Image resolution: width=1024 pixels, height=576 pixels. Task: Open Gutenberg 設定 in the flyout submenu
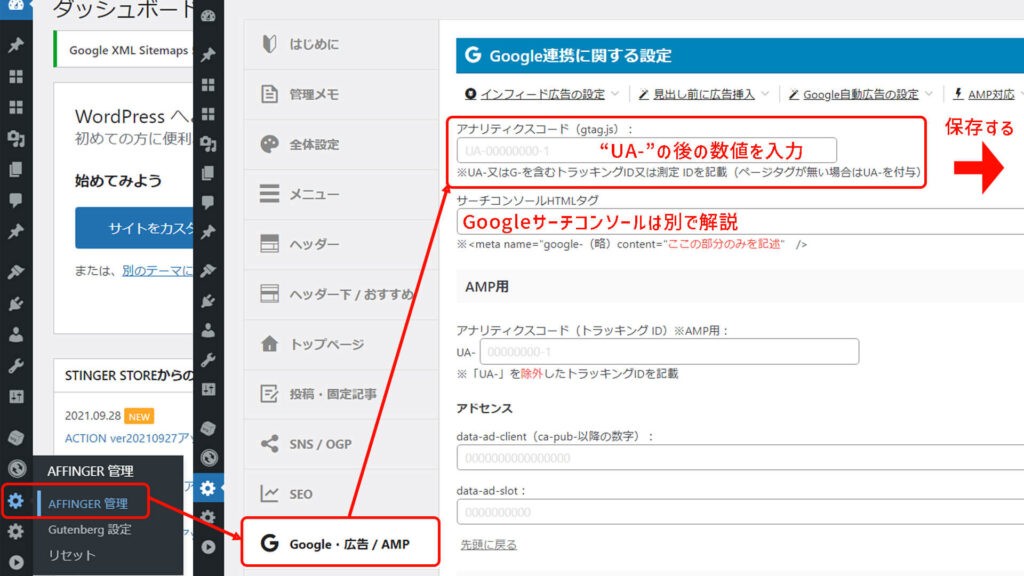pos(89,530)
